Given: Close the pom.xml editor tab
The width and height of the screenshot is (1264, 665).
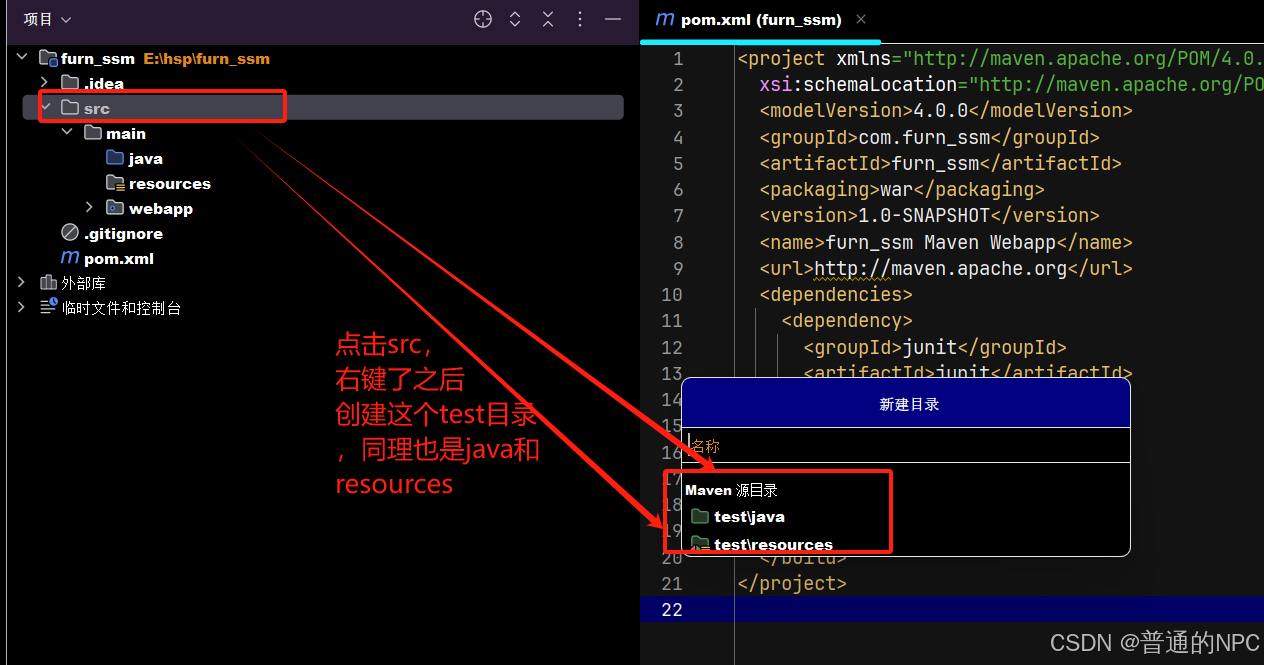Looking at the screenshot, I should coord(861,19).
